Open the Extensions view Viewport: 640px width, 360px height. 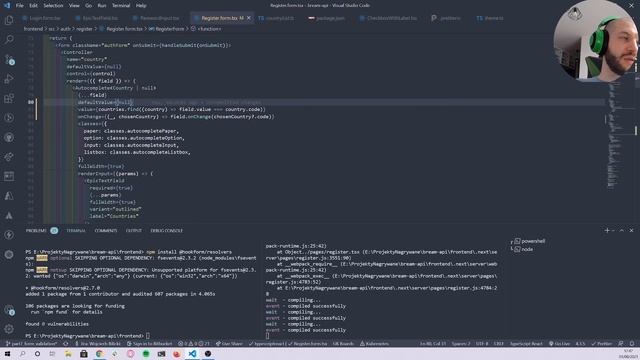pos(9,98)
